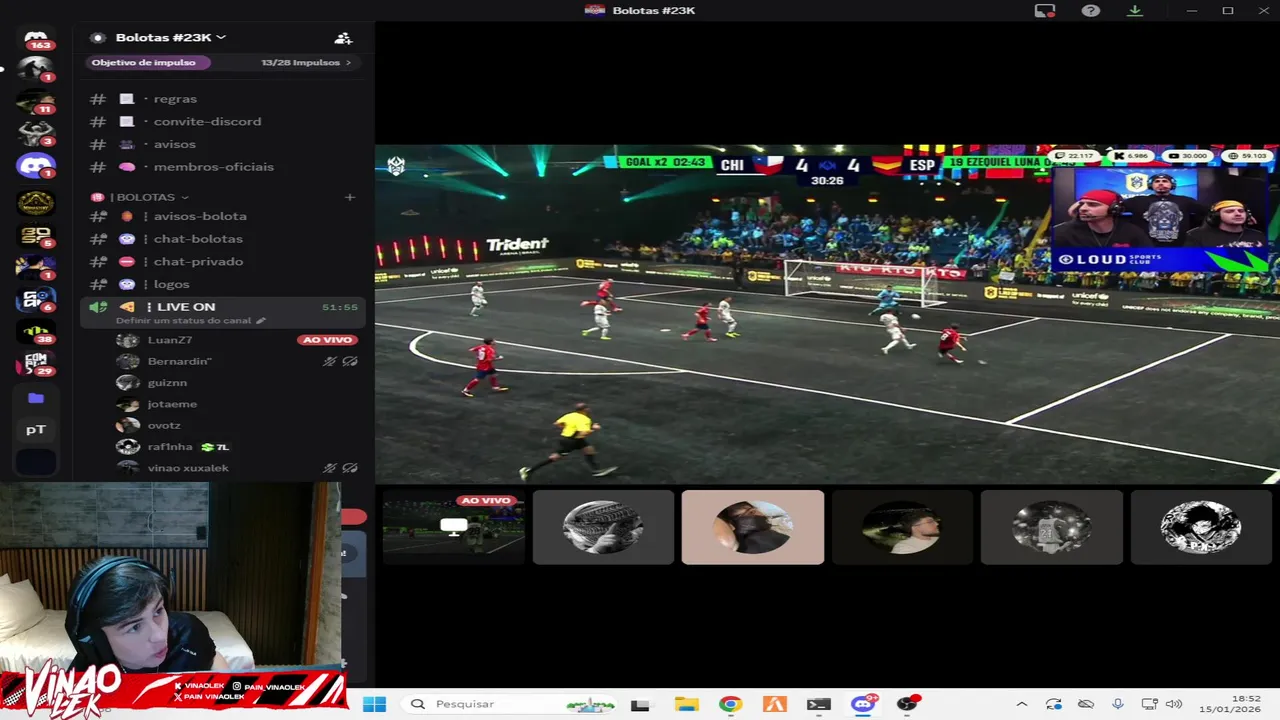This screenshot has width=1280, height=720.
Task: Click the plus icon to create a BOLOTAS channel
Action: (350, 197)
